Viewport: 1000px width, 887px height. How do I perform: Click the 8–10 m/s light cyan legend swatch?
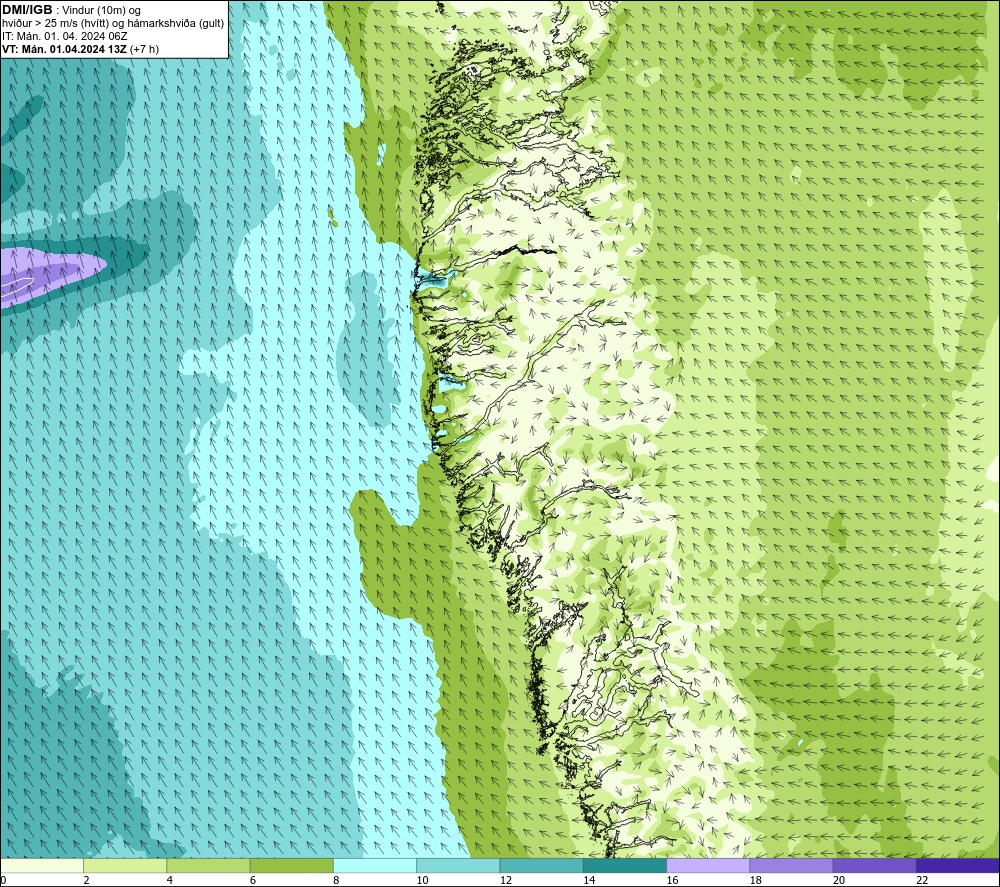coord(375,866)
